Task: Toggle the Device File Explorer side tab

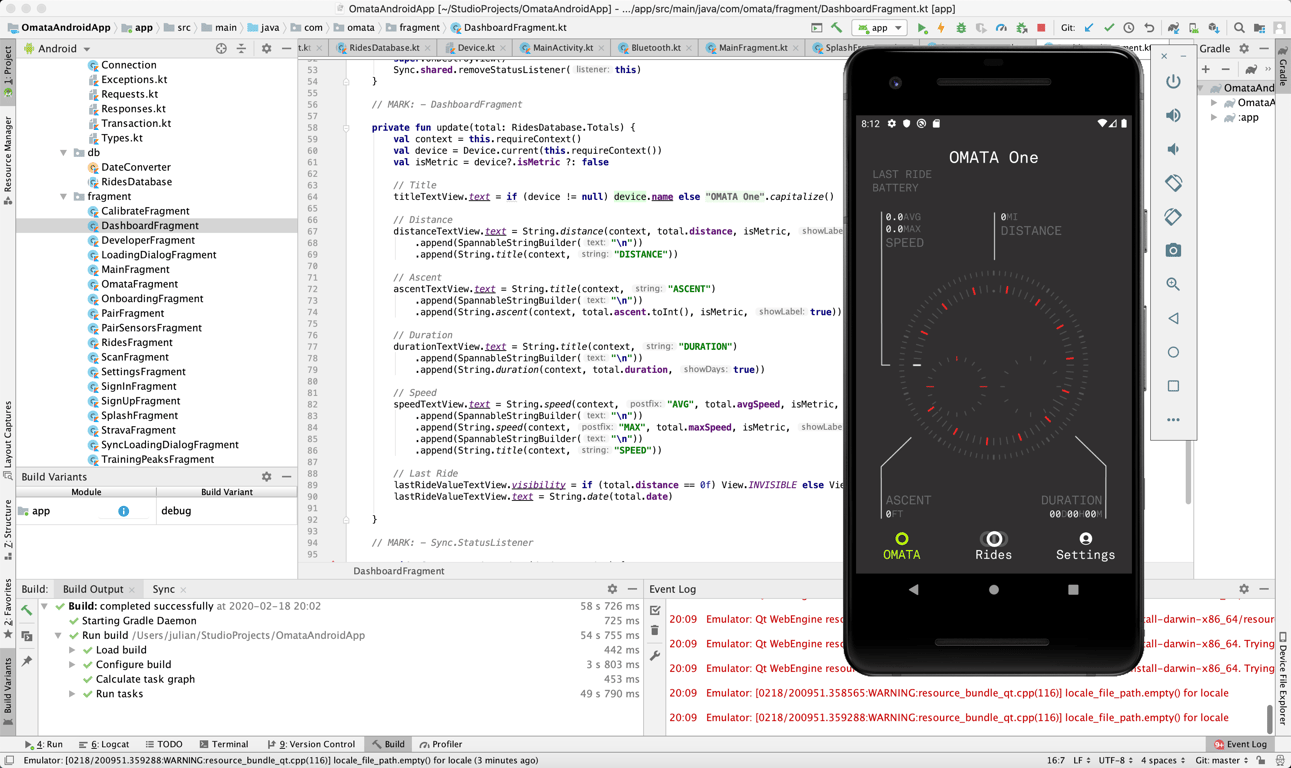Action: pyautogui.click(x=1283, y=677)
